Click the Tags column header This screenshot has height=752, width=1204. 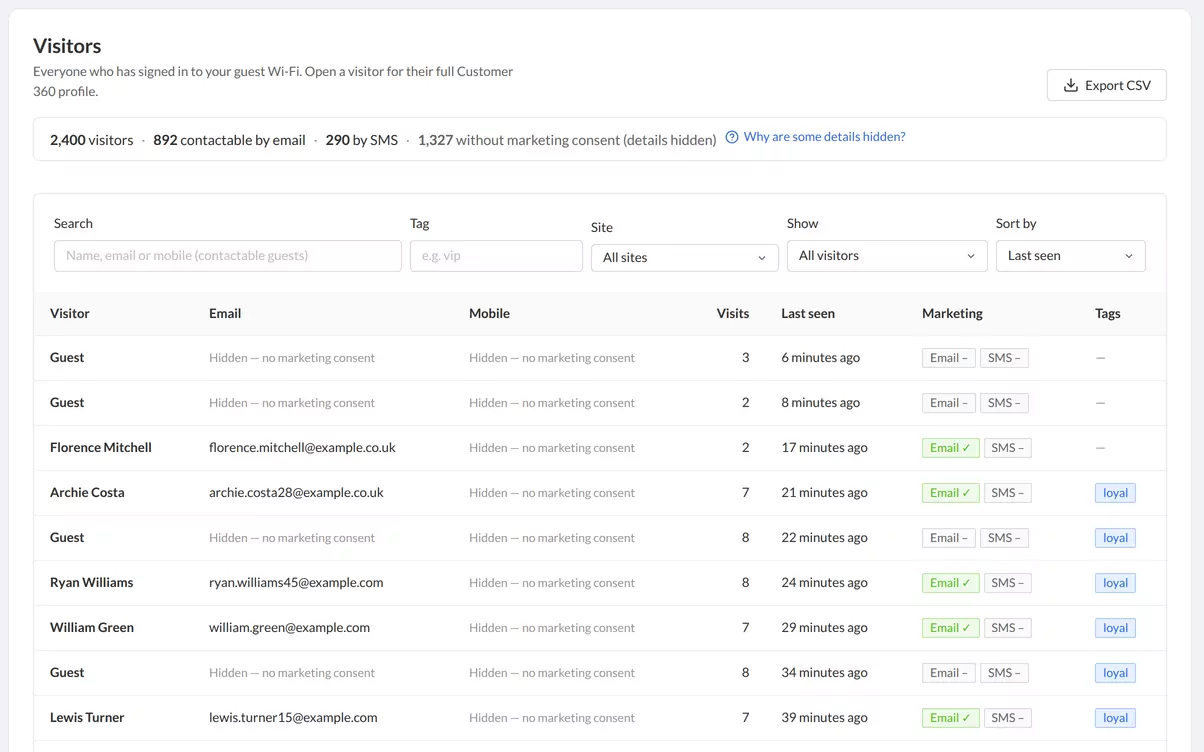click(1108, 313)
